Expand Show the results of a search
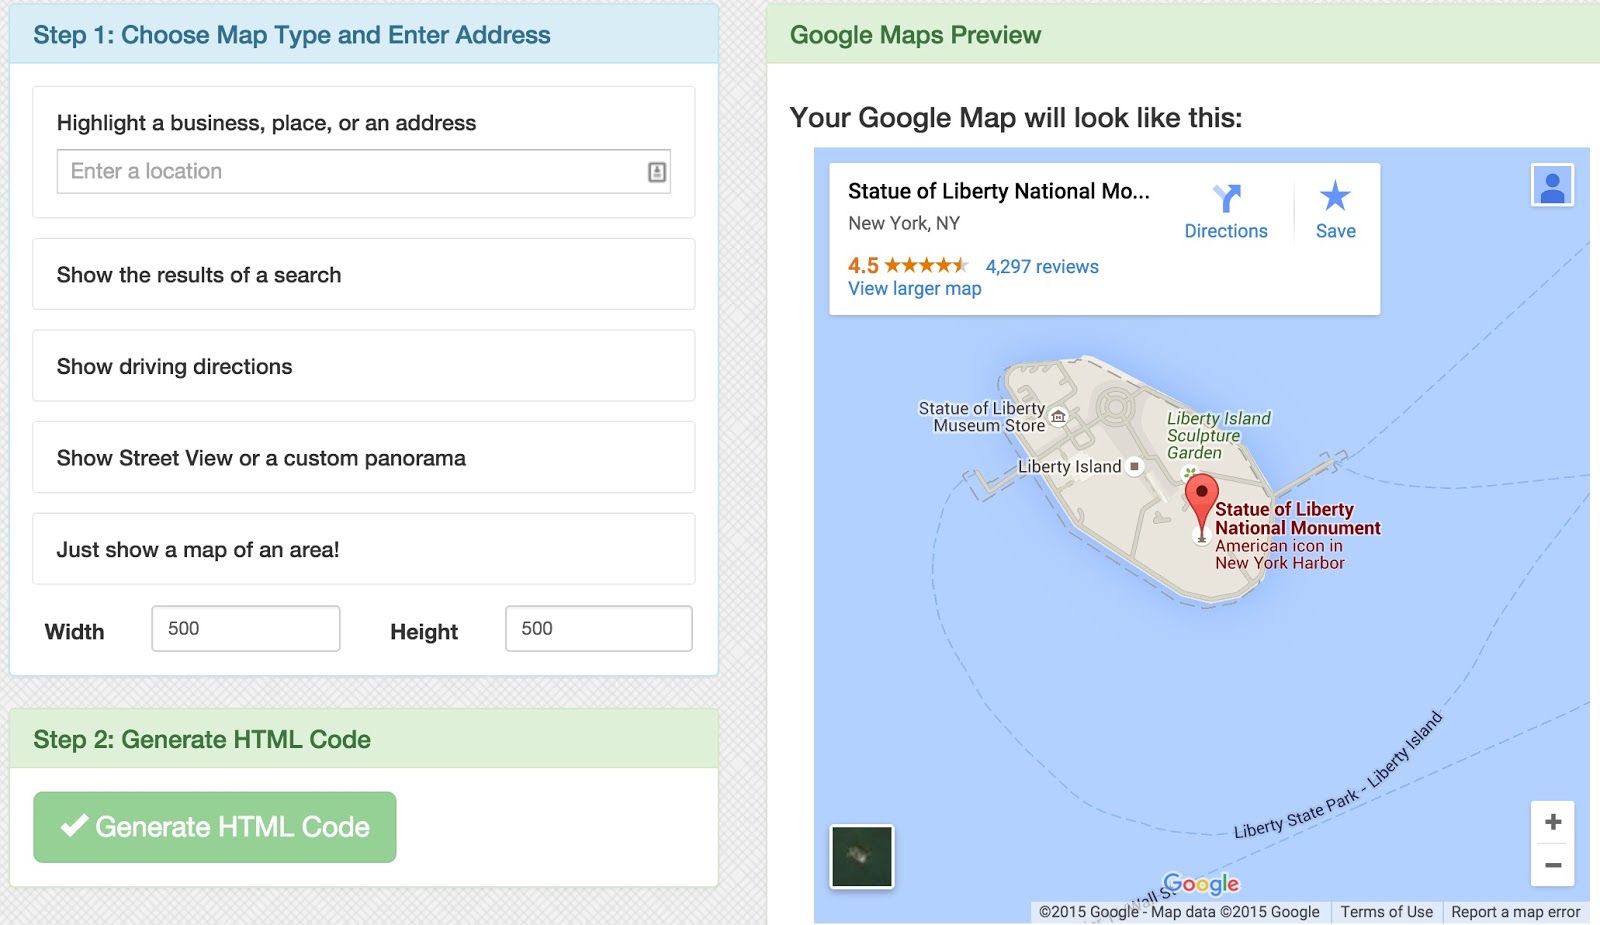Screen dimensions: 1600x925 [x=363, y=275]
